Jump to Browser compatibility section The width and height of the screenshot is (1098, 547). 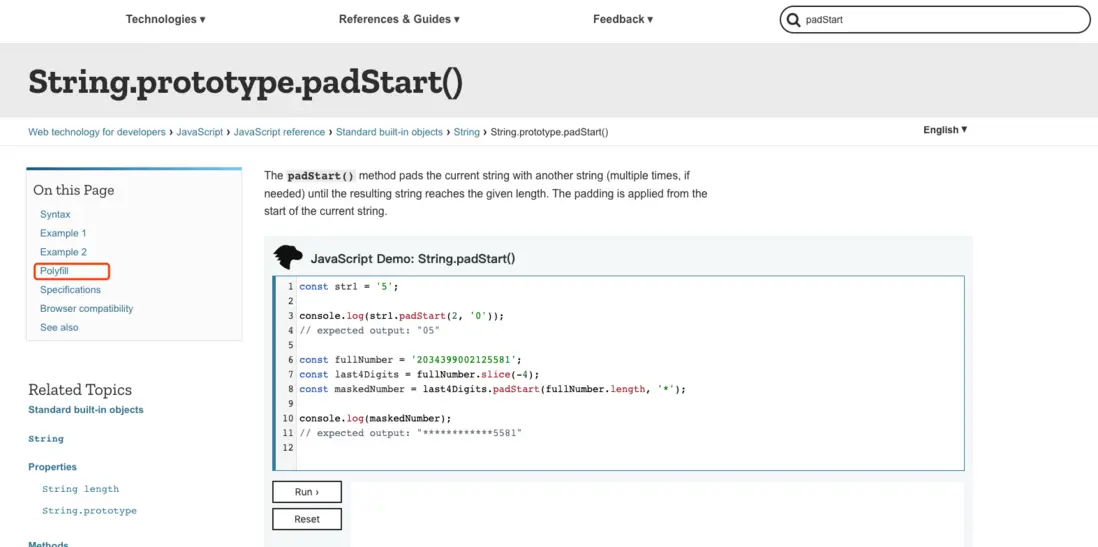(86, 309)
